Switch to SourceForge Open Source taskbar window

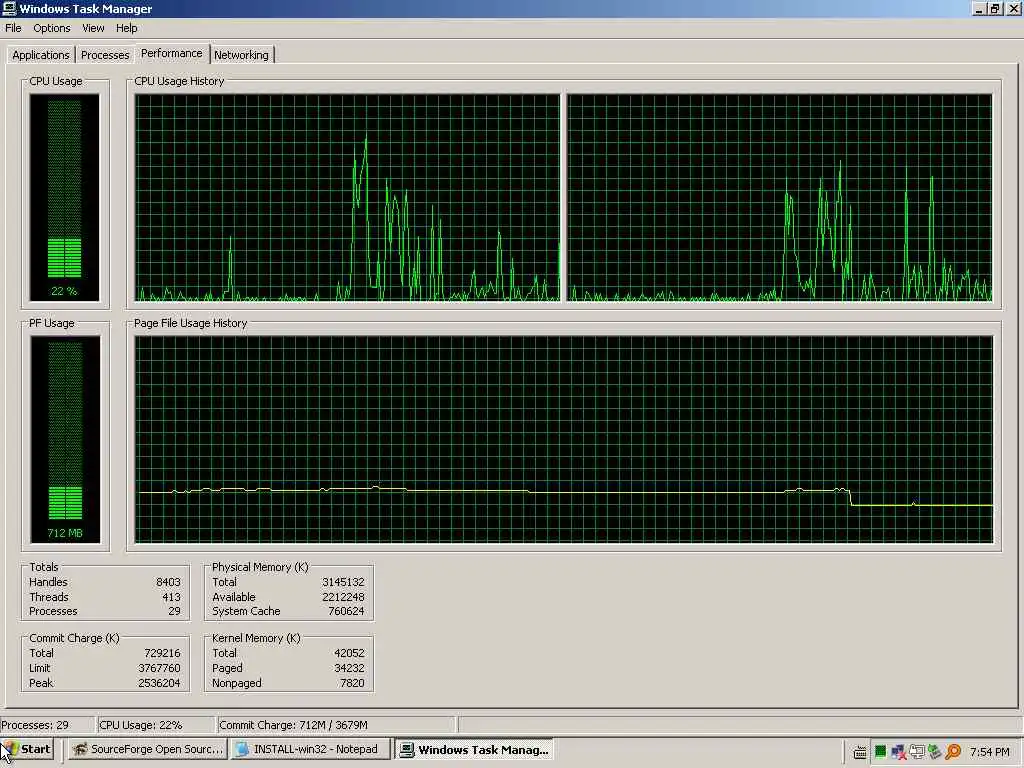click(148, 749)
